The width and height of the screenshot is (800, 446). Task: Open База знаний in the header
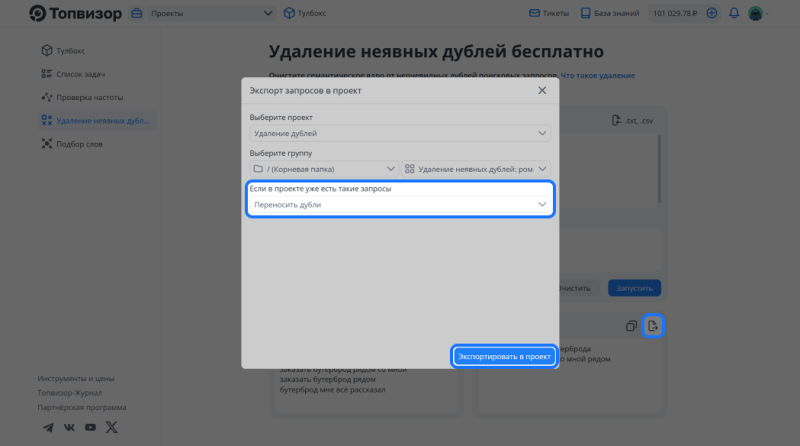pyautogui.click(x=610, y=13)
